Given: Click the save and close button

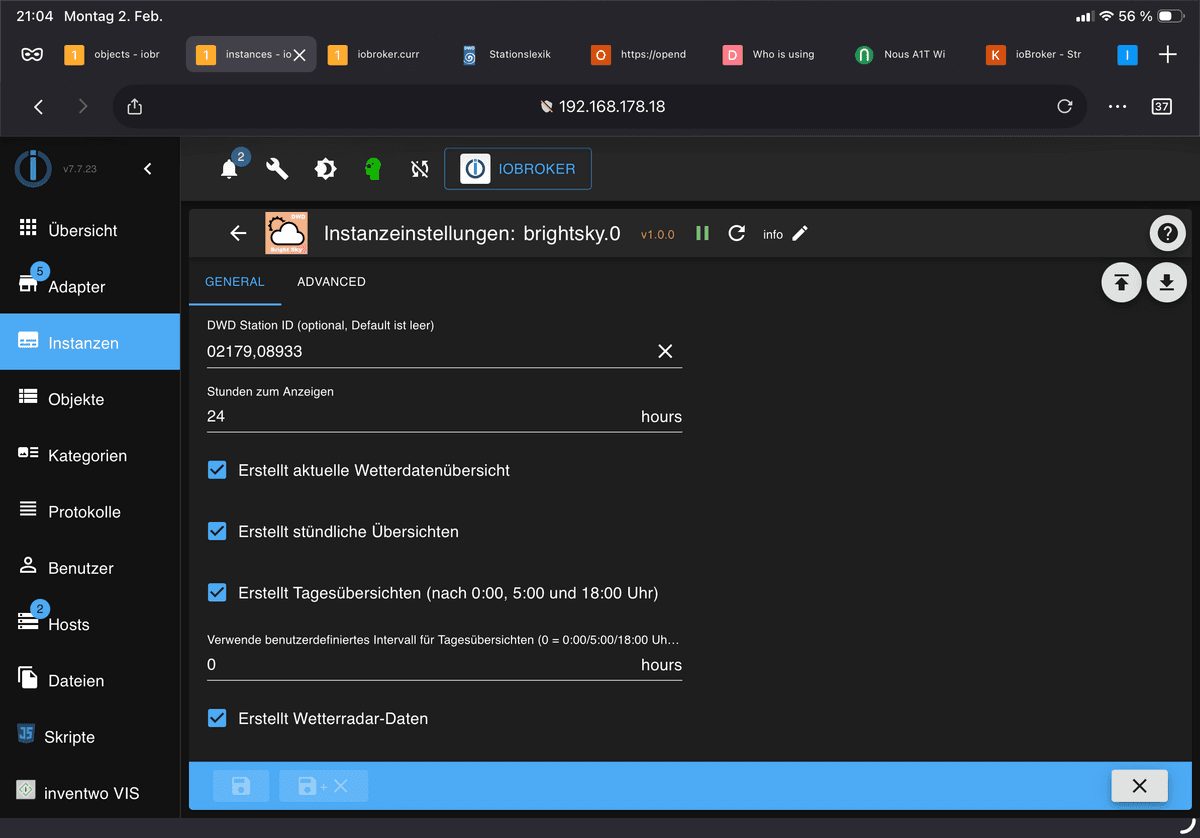Looking at the screenshot, I should [x=323, y=786].
